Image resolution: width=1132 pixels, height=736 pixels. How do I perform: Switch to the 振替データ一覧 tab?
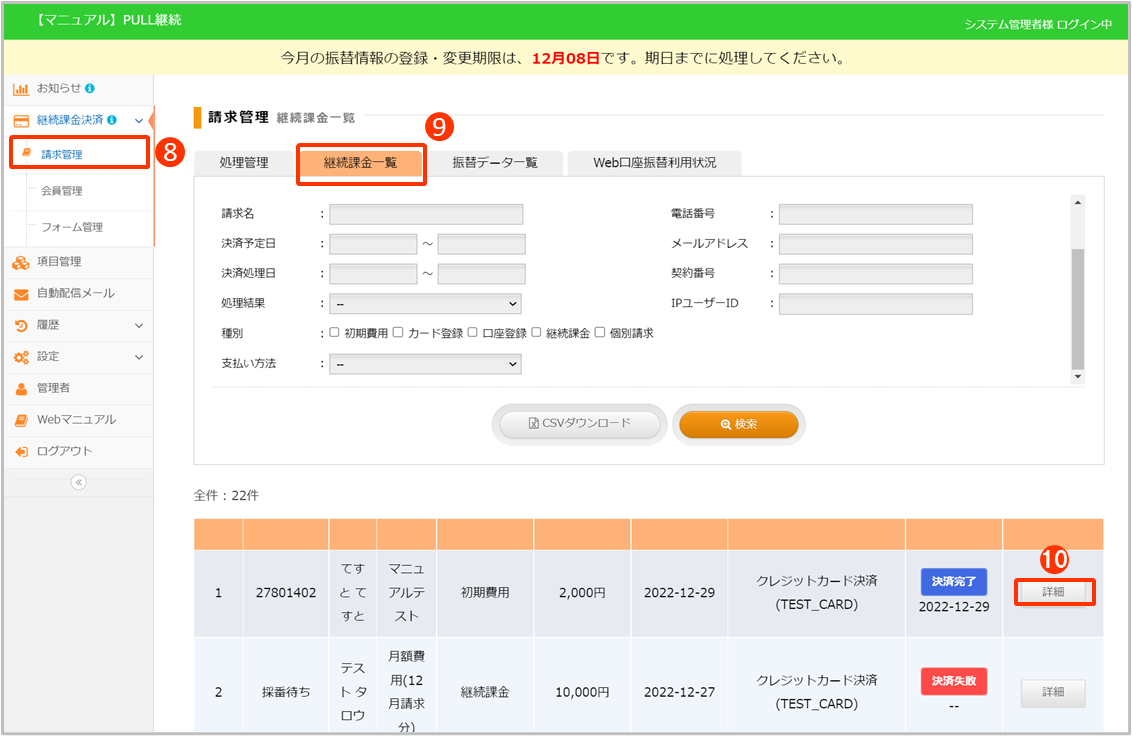click(x=494, y=163)
